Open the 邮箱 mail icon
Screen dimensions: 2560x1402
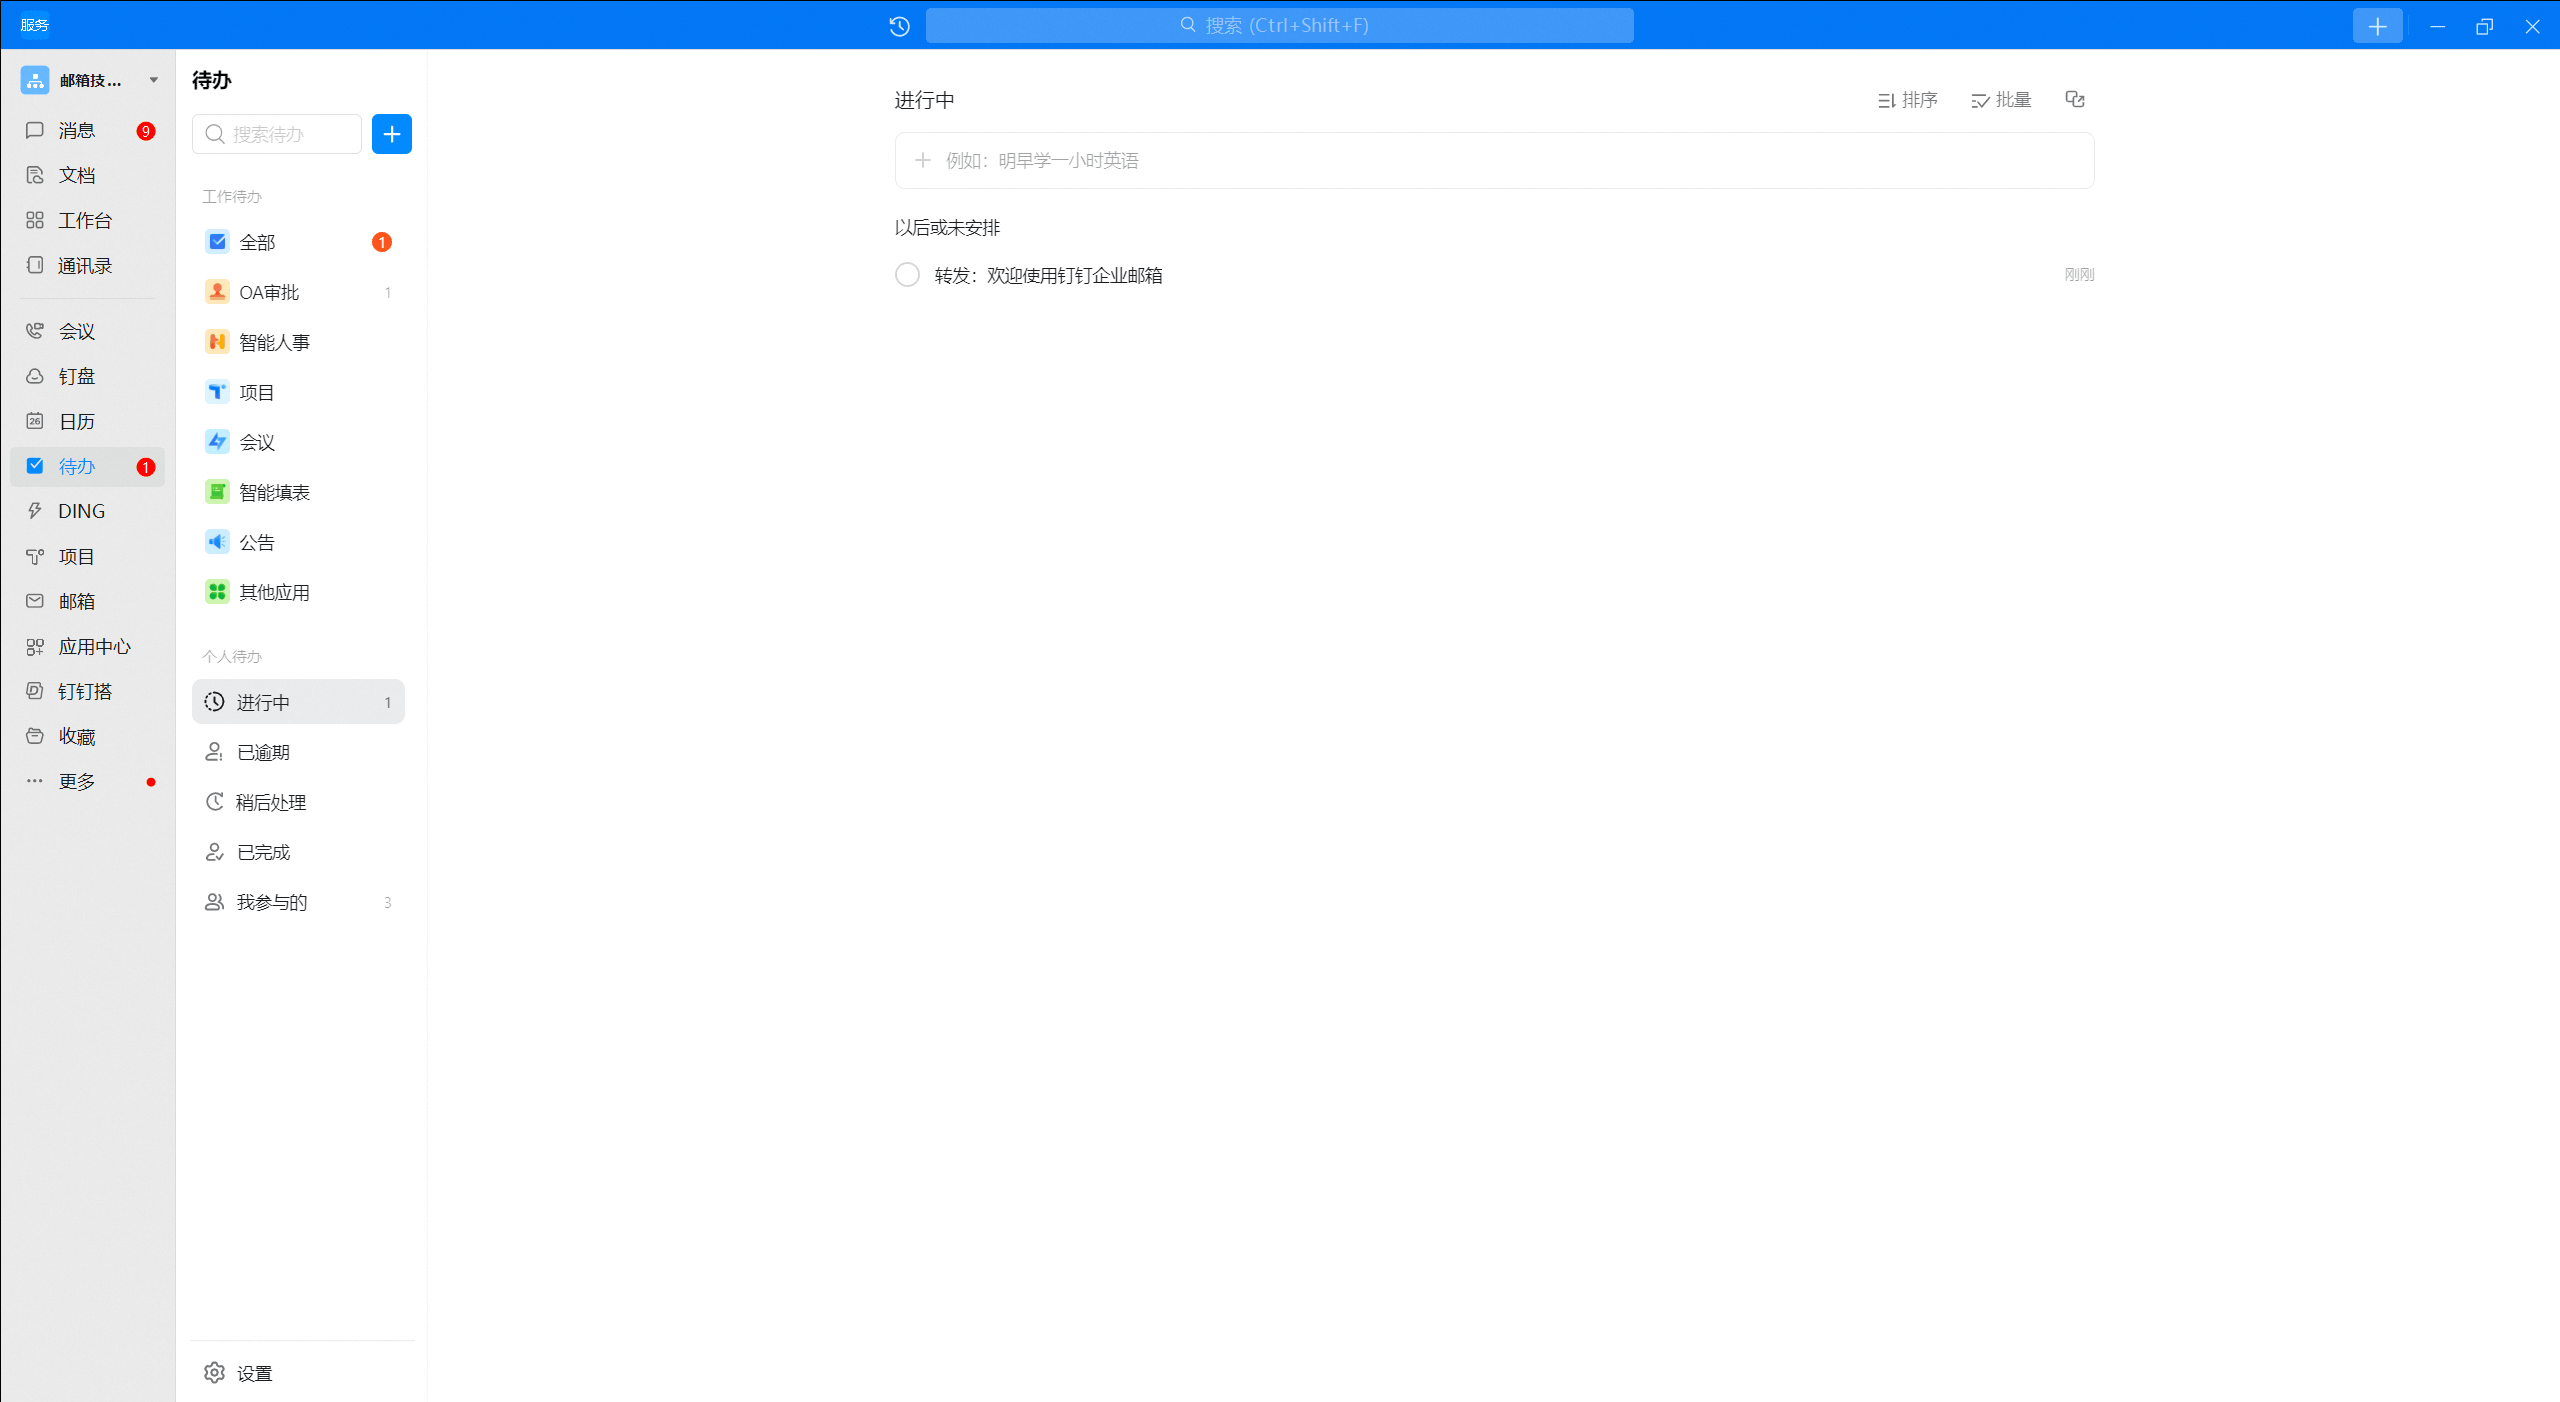click(x=35, y=601)
